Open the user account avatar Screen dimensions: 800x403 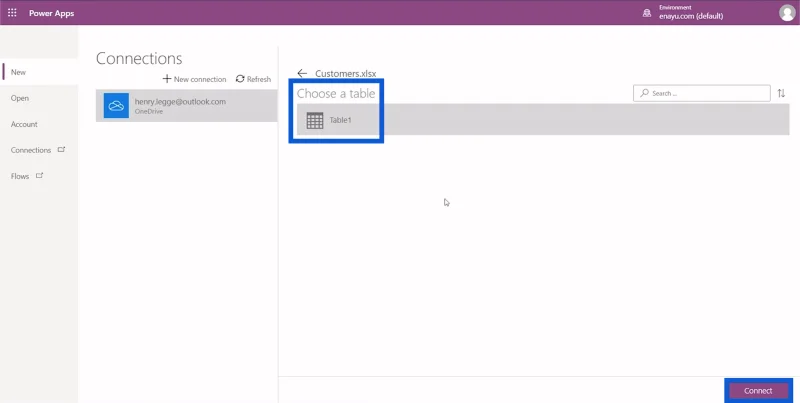(x=787, y=13)
